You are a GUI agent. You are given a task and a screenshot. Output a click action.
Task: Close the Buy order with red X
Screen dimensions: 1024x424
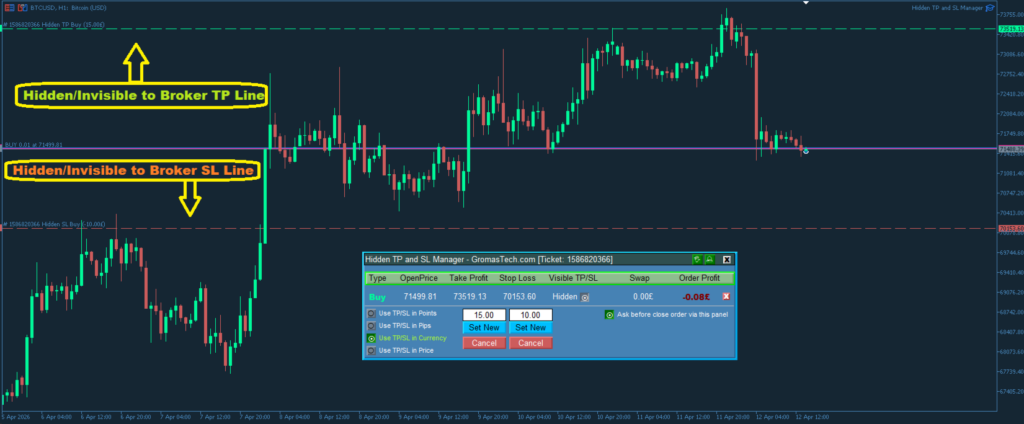[726, 297]
